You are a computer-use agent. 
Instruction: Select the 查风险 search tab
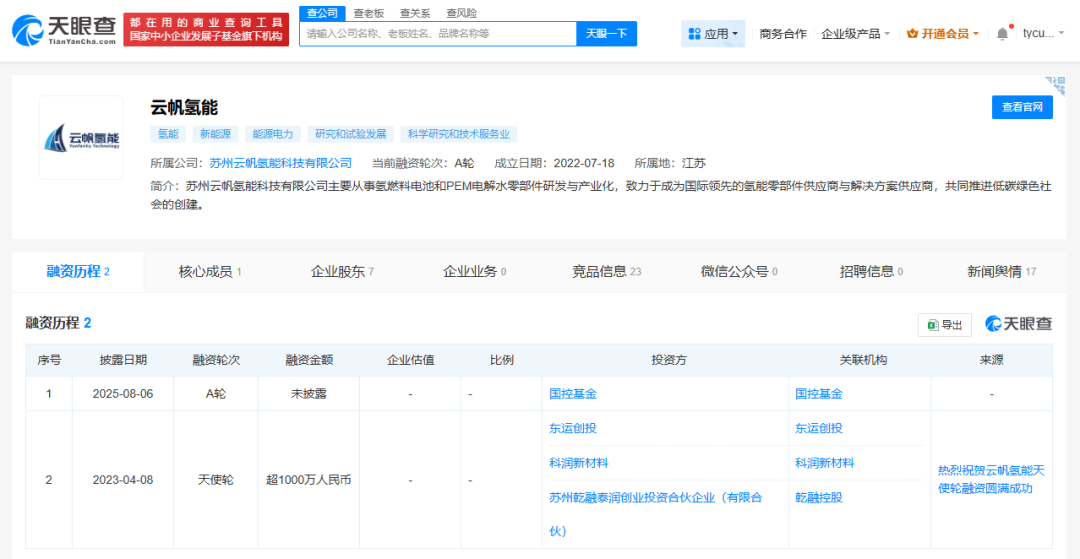(461, 13)
